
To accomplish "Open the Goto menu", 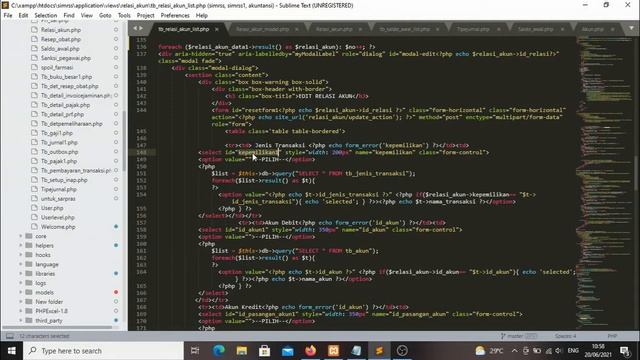I will (x=105, y=16).
